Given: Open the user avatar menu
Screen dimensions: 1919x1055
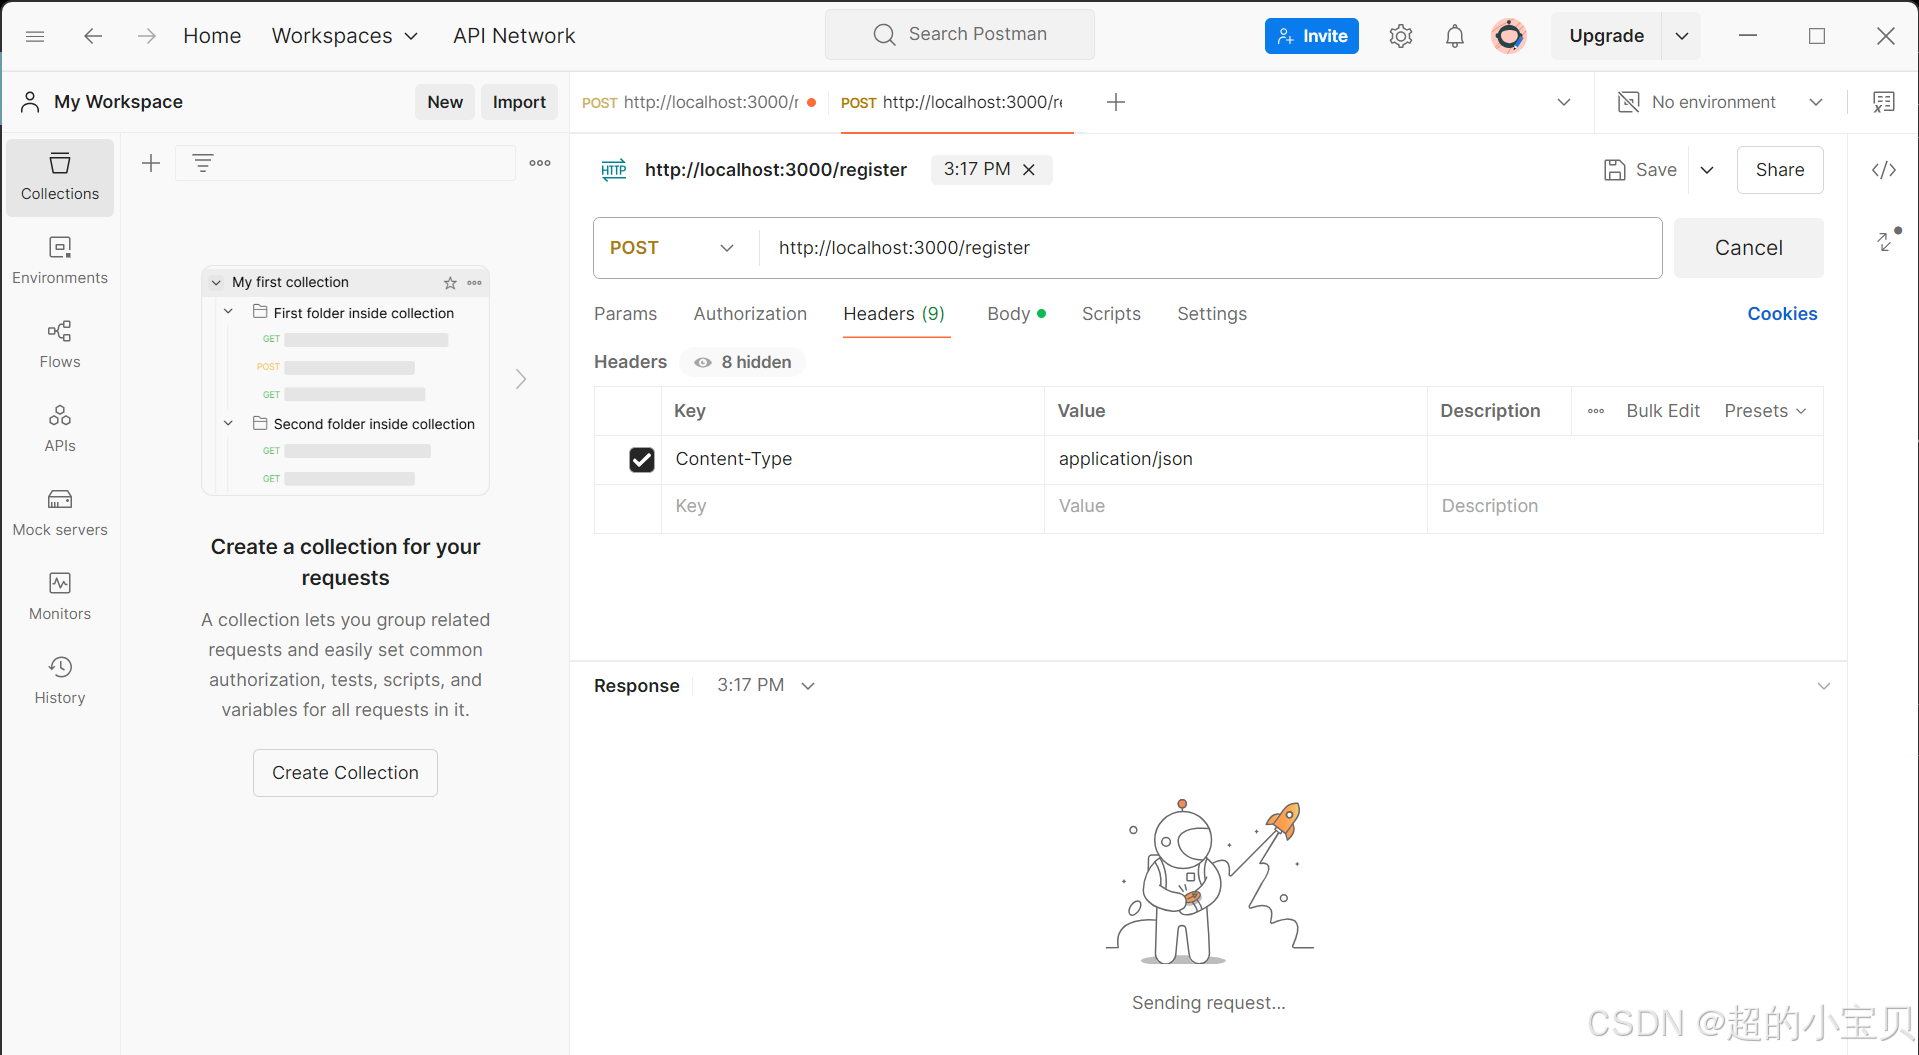Looking at the screenshot, I should [x=1508, y=36].
